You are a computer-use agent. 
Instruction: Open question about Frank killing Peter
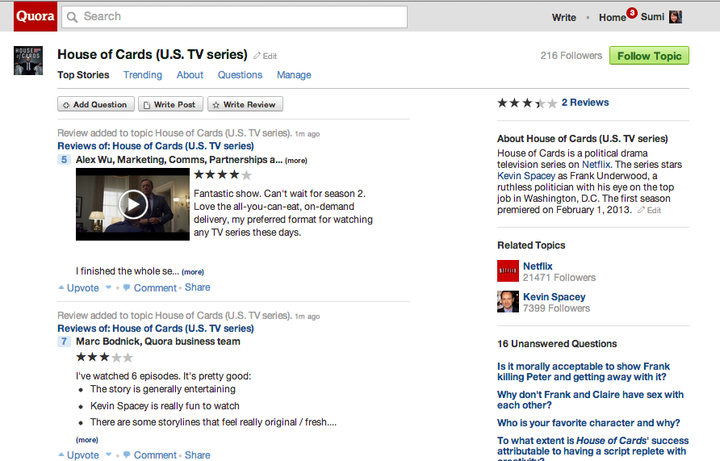click(583, 371)
